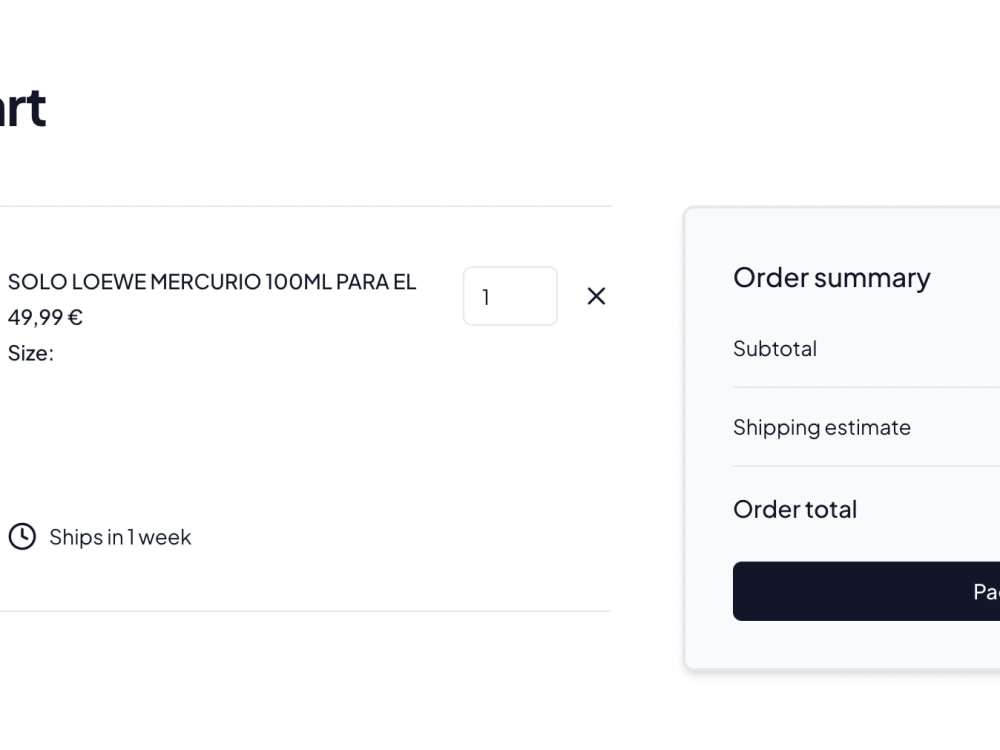Click the quantity field to change amount
The image size is (1000, 750).
pos(510,296)
